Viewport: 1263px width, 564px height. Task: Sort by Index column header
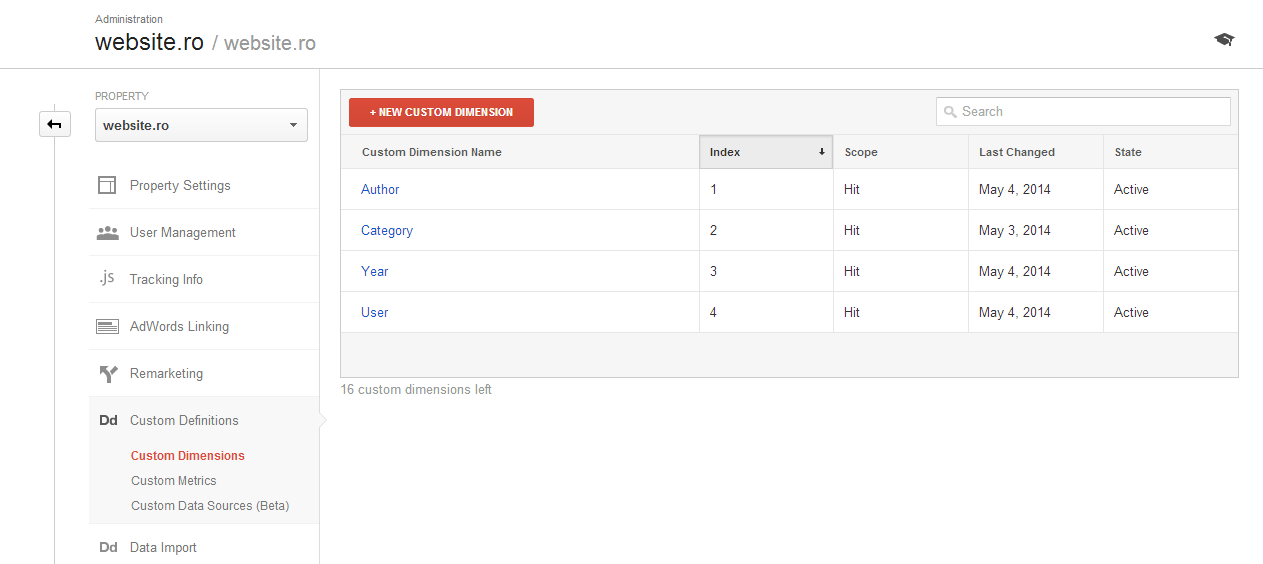pos(766,152)
